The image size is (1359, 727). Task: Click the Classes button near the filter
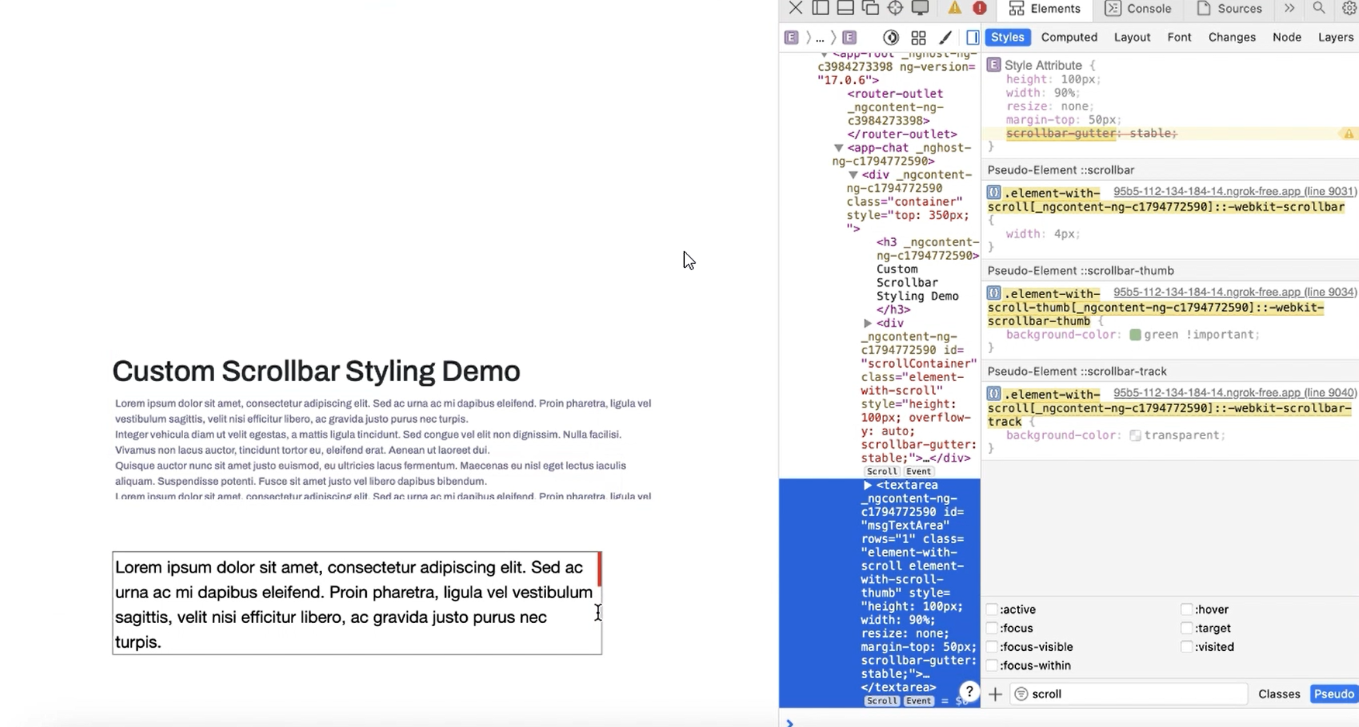[1280, 693]
